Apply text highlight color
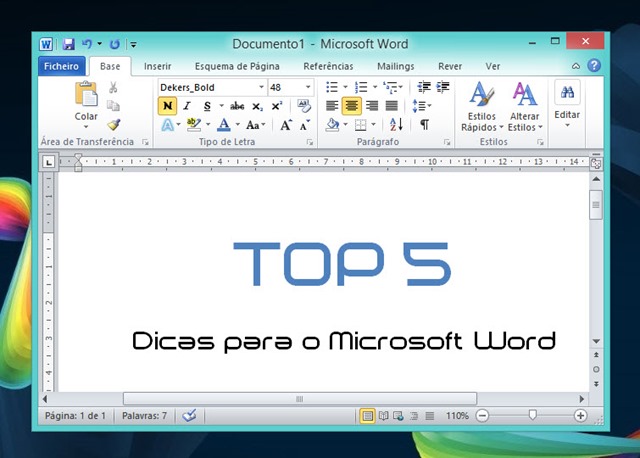 click(x=193, y=125)
